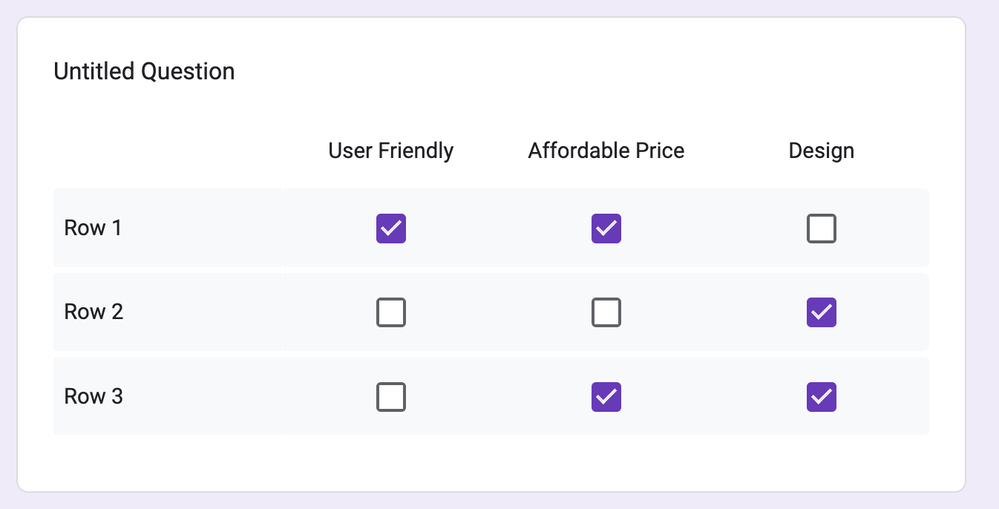Screen dimensions: 999x509
Task: Uncheck Affordable Price checkbox in Row 1
Action: click(606, 229)
